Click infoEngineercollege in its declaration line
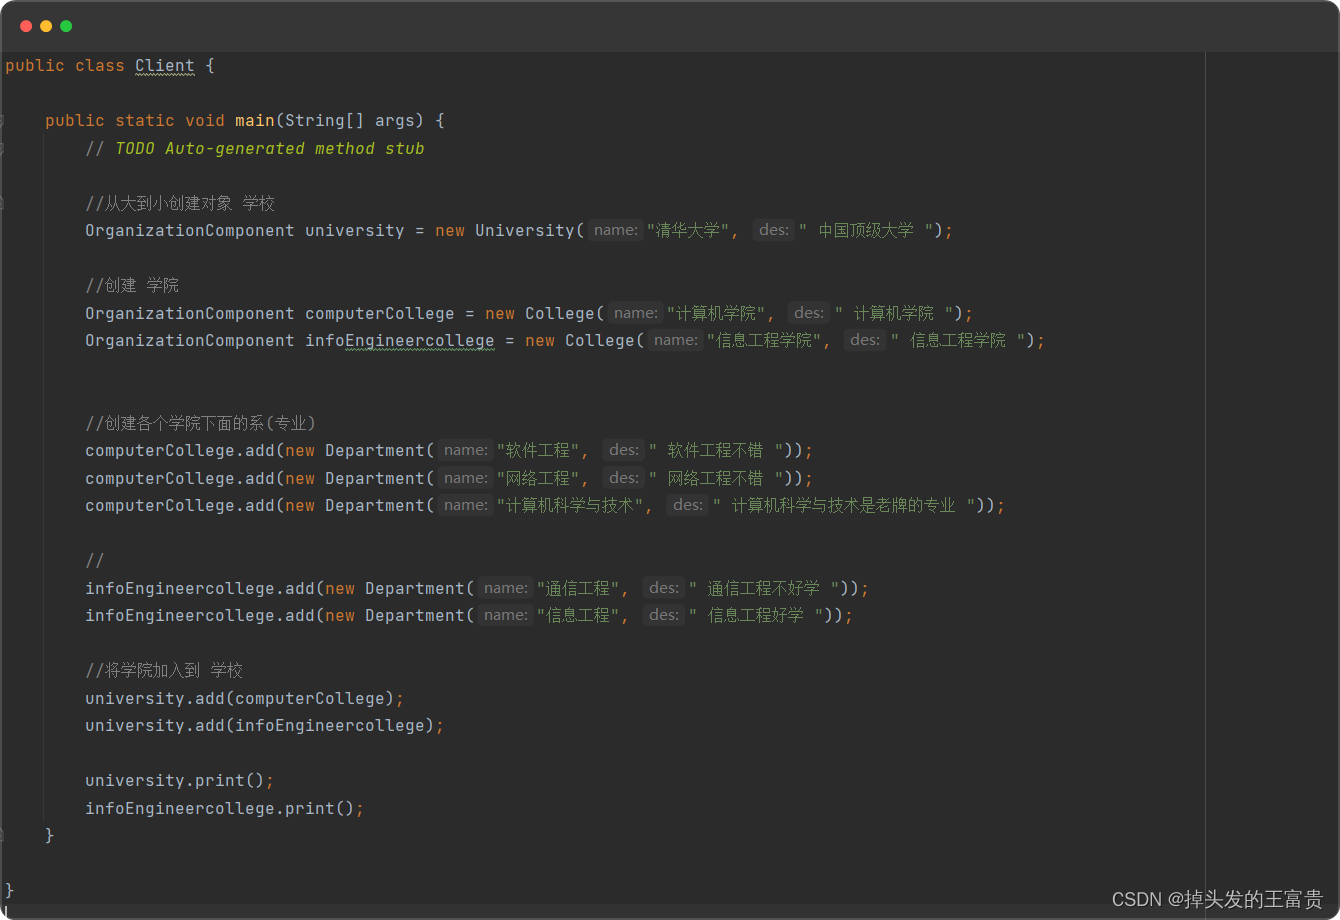This screenshot has width=1340, height=920. (400, 341)
